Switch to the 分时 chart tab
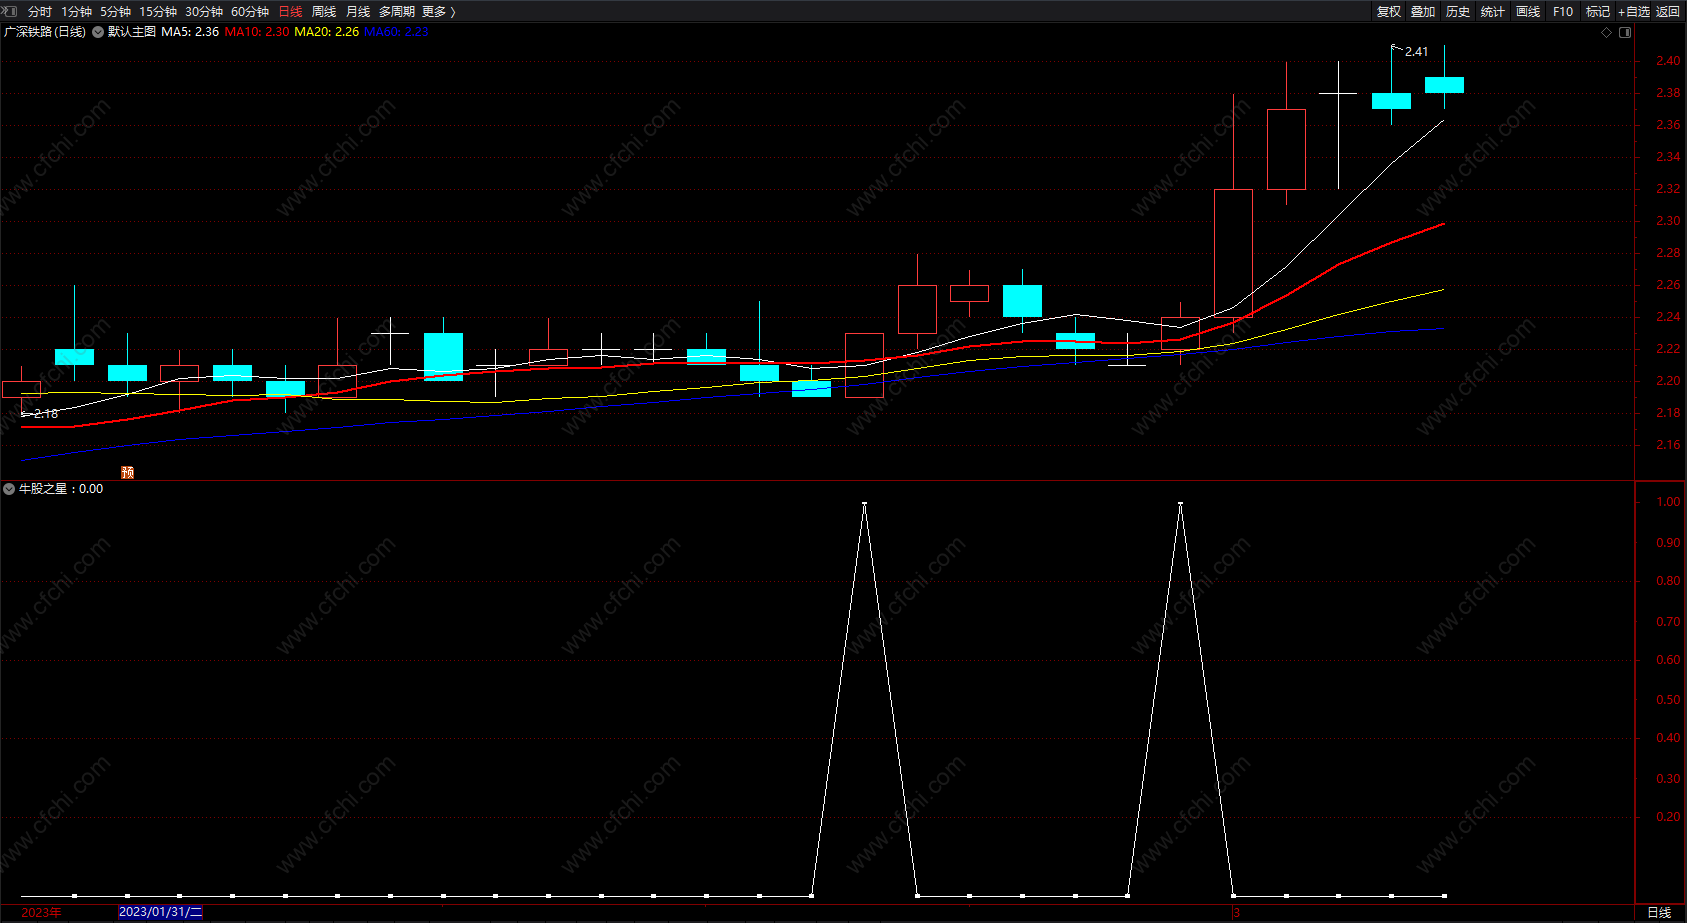1687x923 pixels. click(40, 12)
